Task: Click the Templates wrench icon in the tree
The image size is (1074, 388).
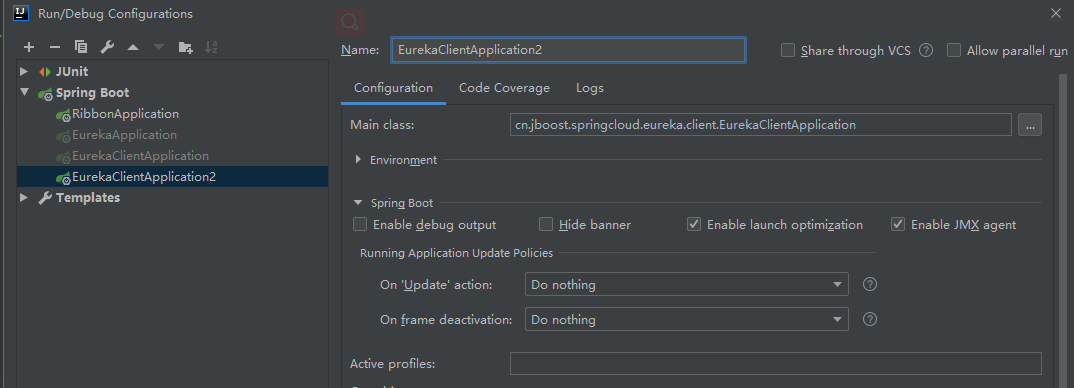Action: click(45, 198)
